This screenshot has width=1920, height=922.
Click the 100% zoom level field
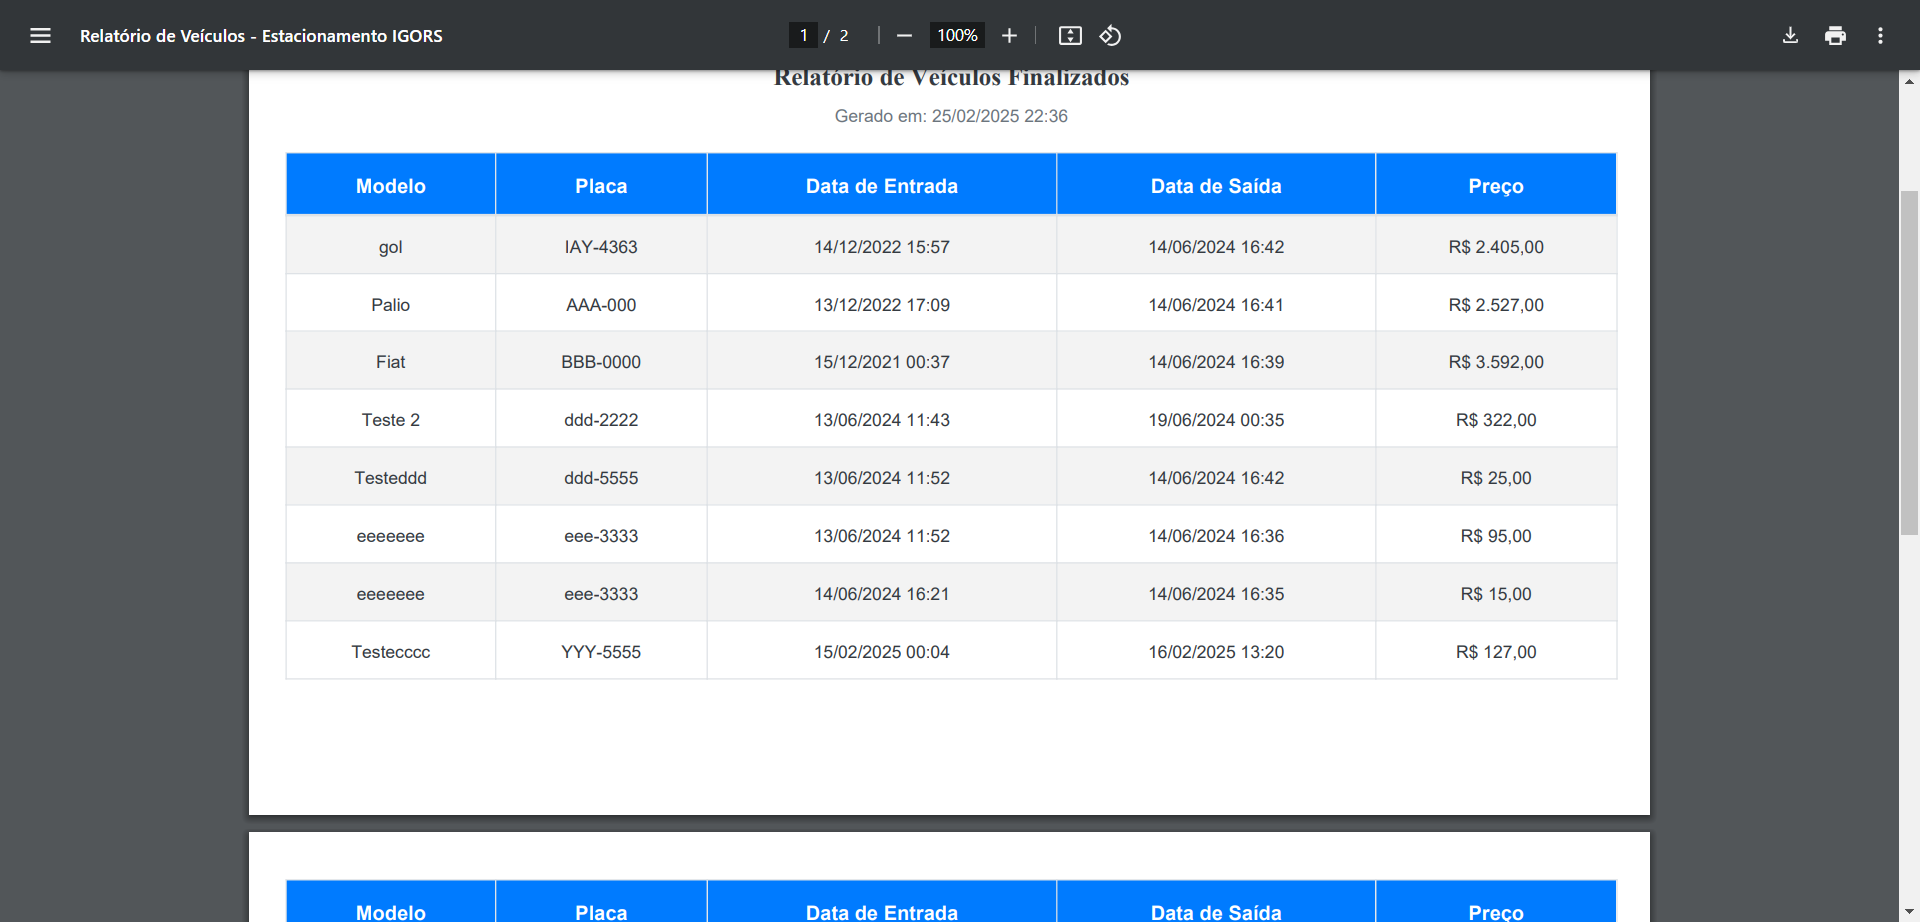(x=957, y=36)
